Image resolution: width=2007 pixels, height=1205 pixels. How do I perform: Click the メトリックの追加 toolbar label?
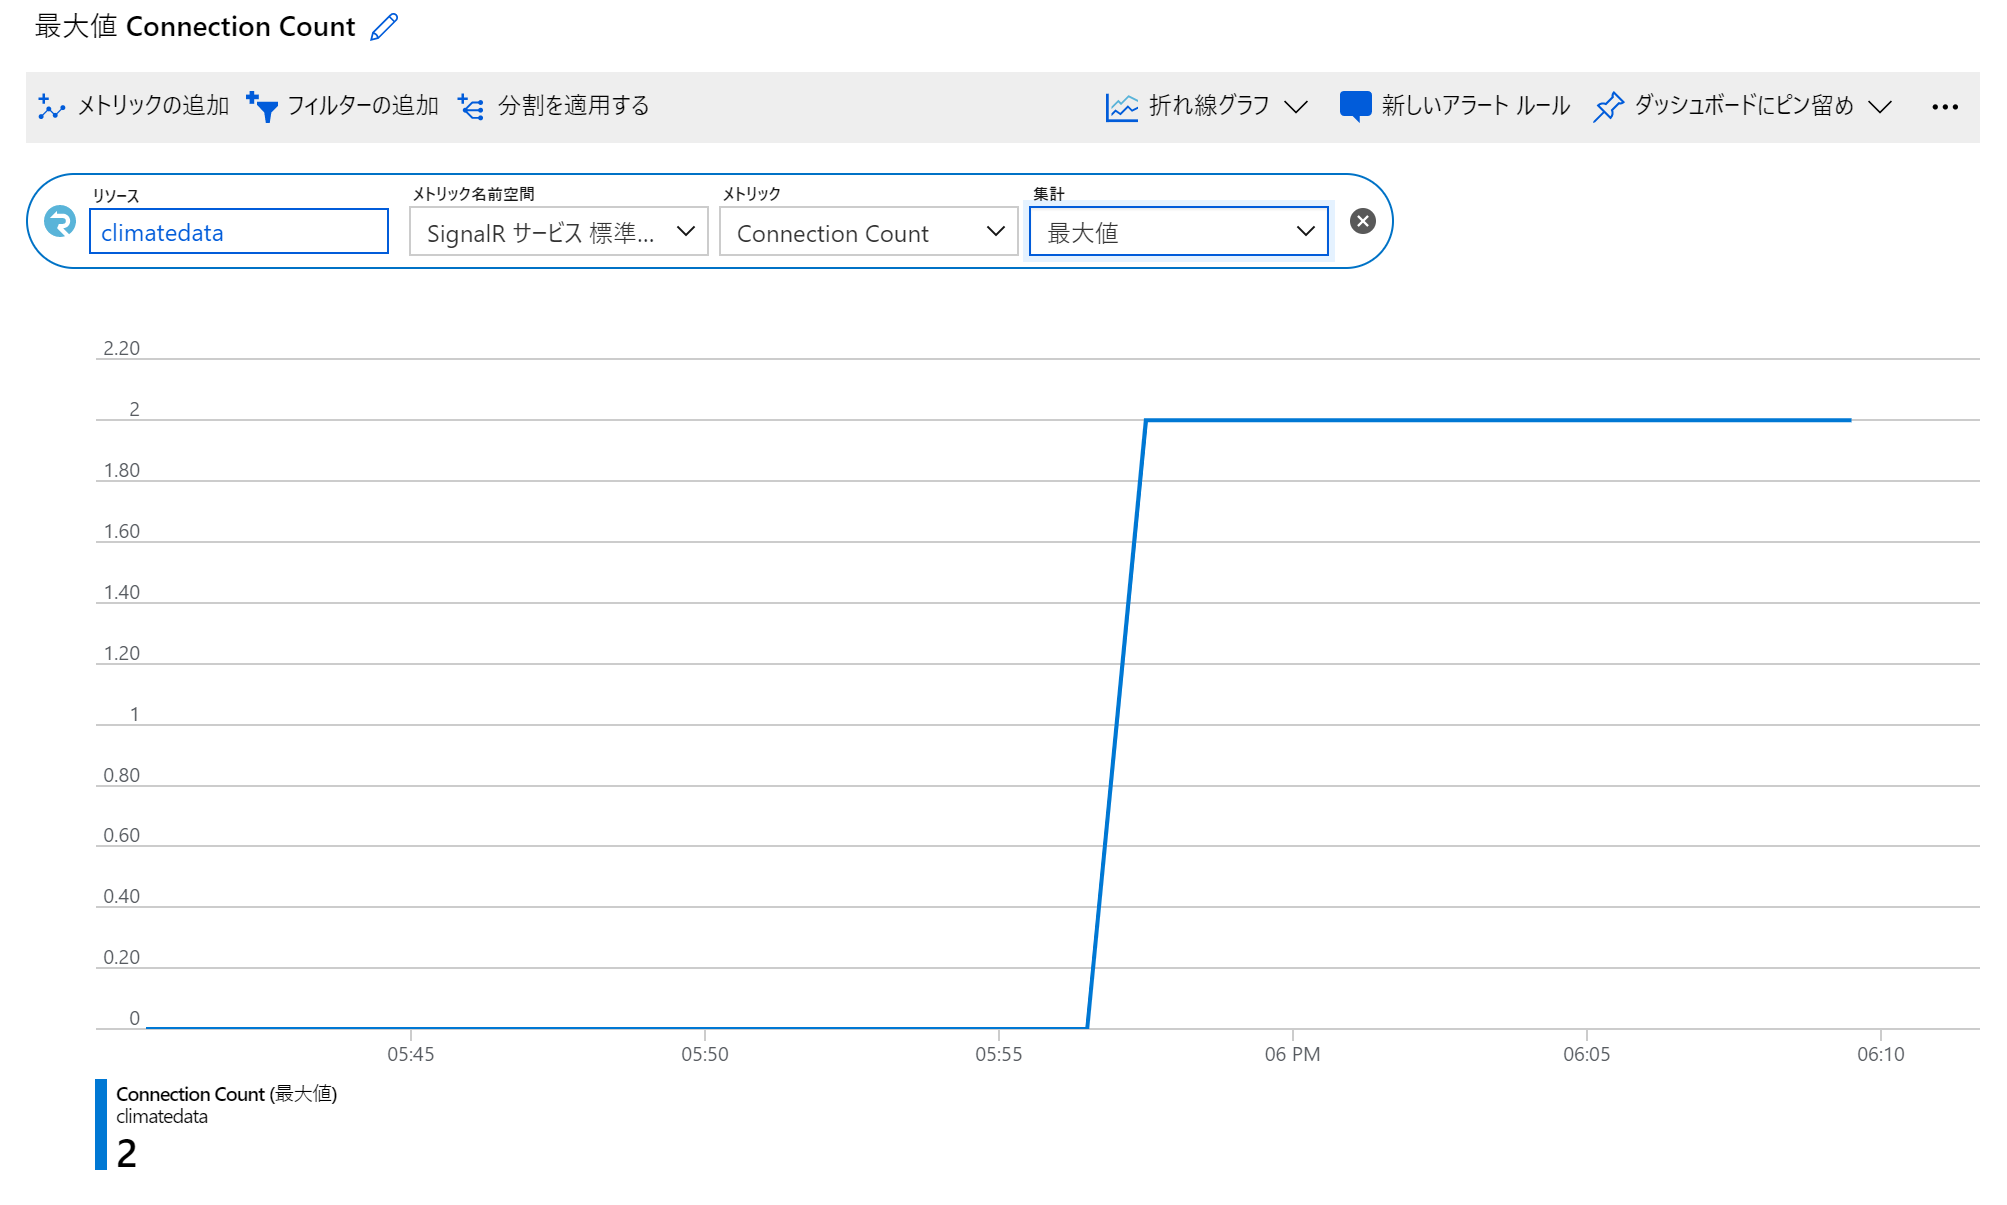pos(153,106)
